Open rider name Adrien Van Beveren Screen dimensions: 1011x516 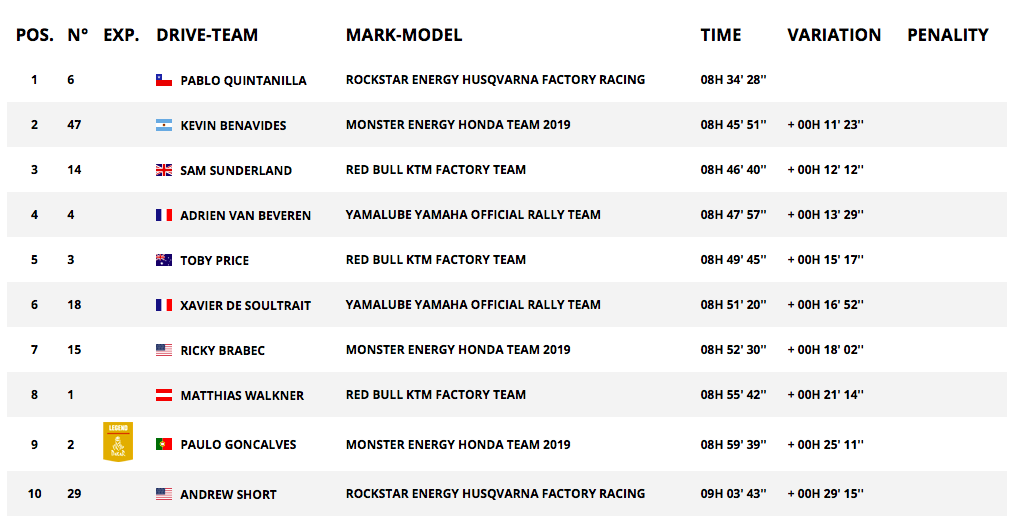point(246,215)
